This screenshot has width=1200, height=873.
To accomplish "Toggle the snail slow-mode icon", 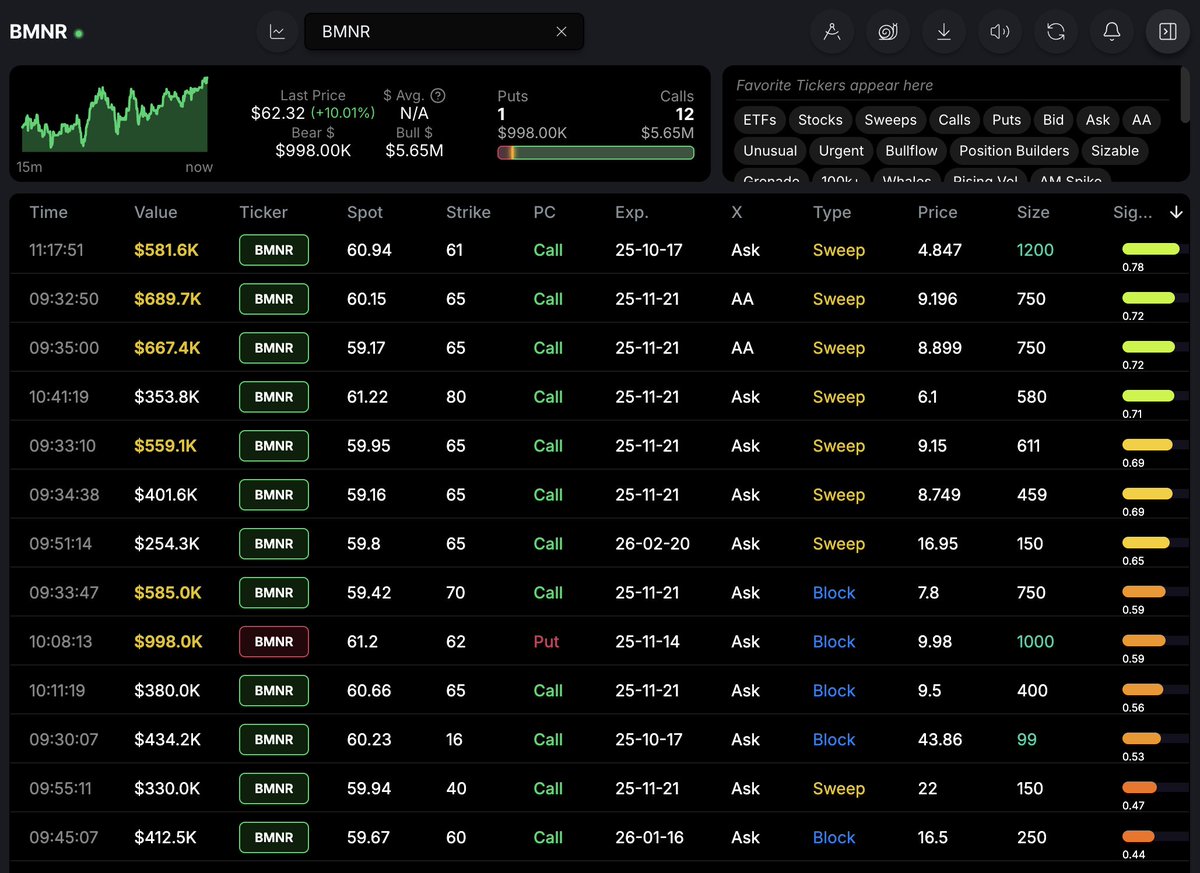I will click(x=887, y=32).
